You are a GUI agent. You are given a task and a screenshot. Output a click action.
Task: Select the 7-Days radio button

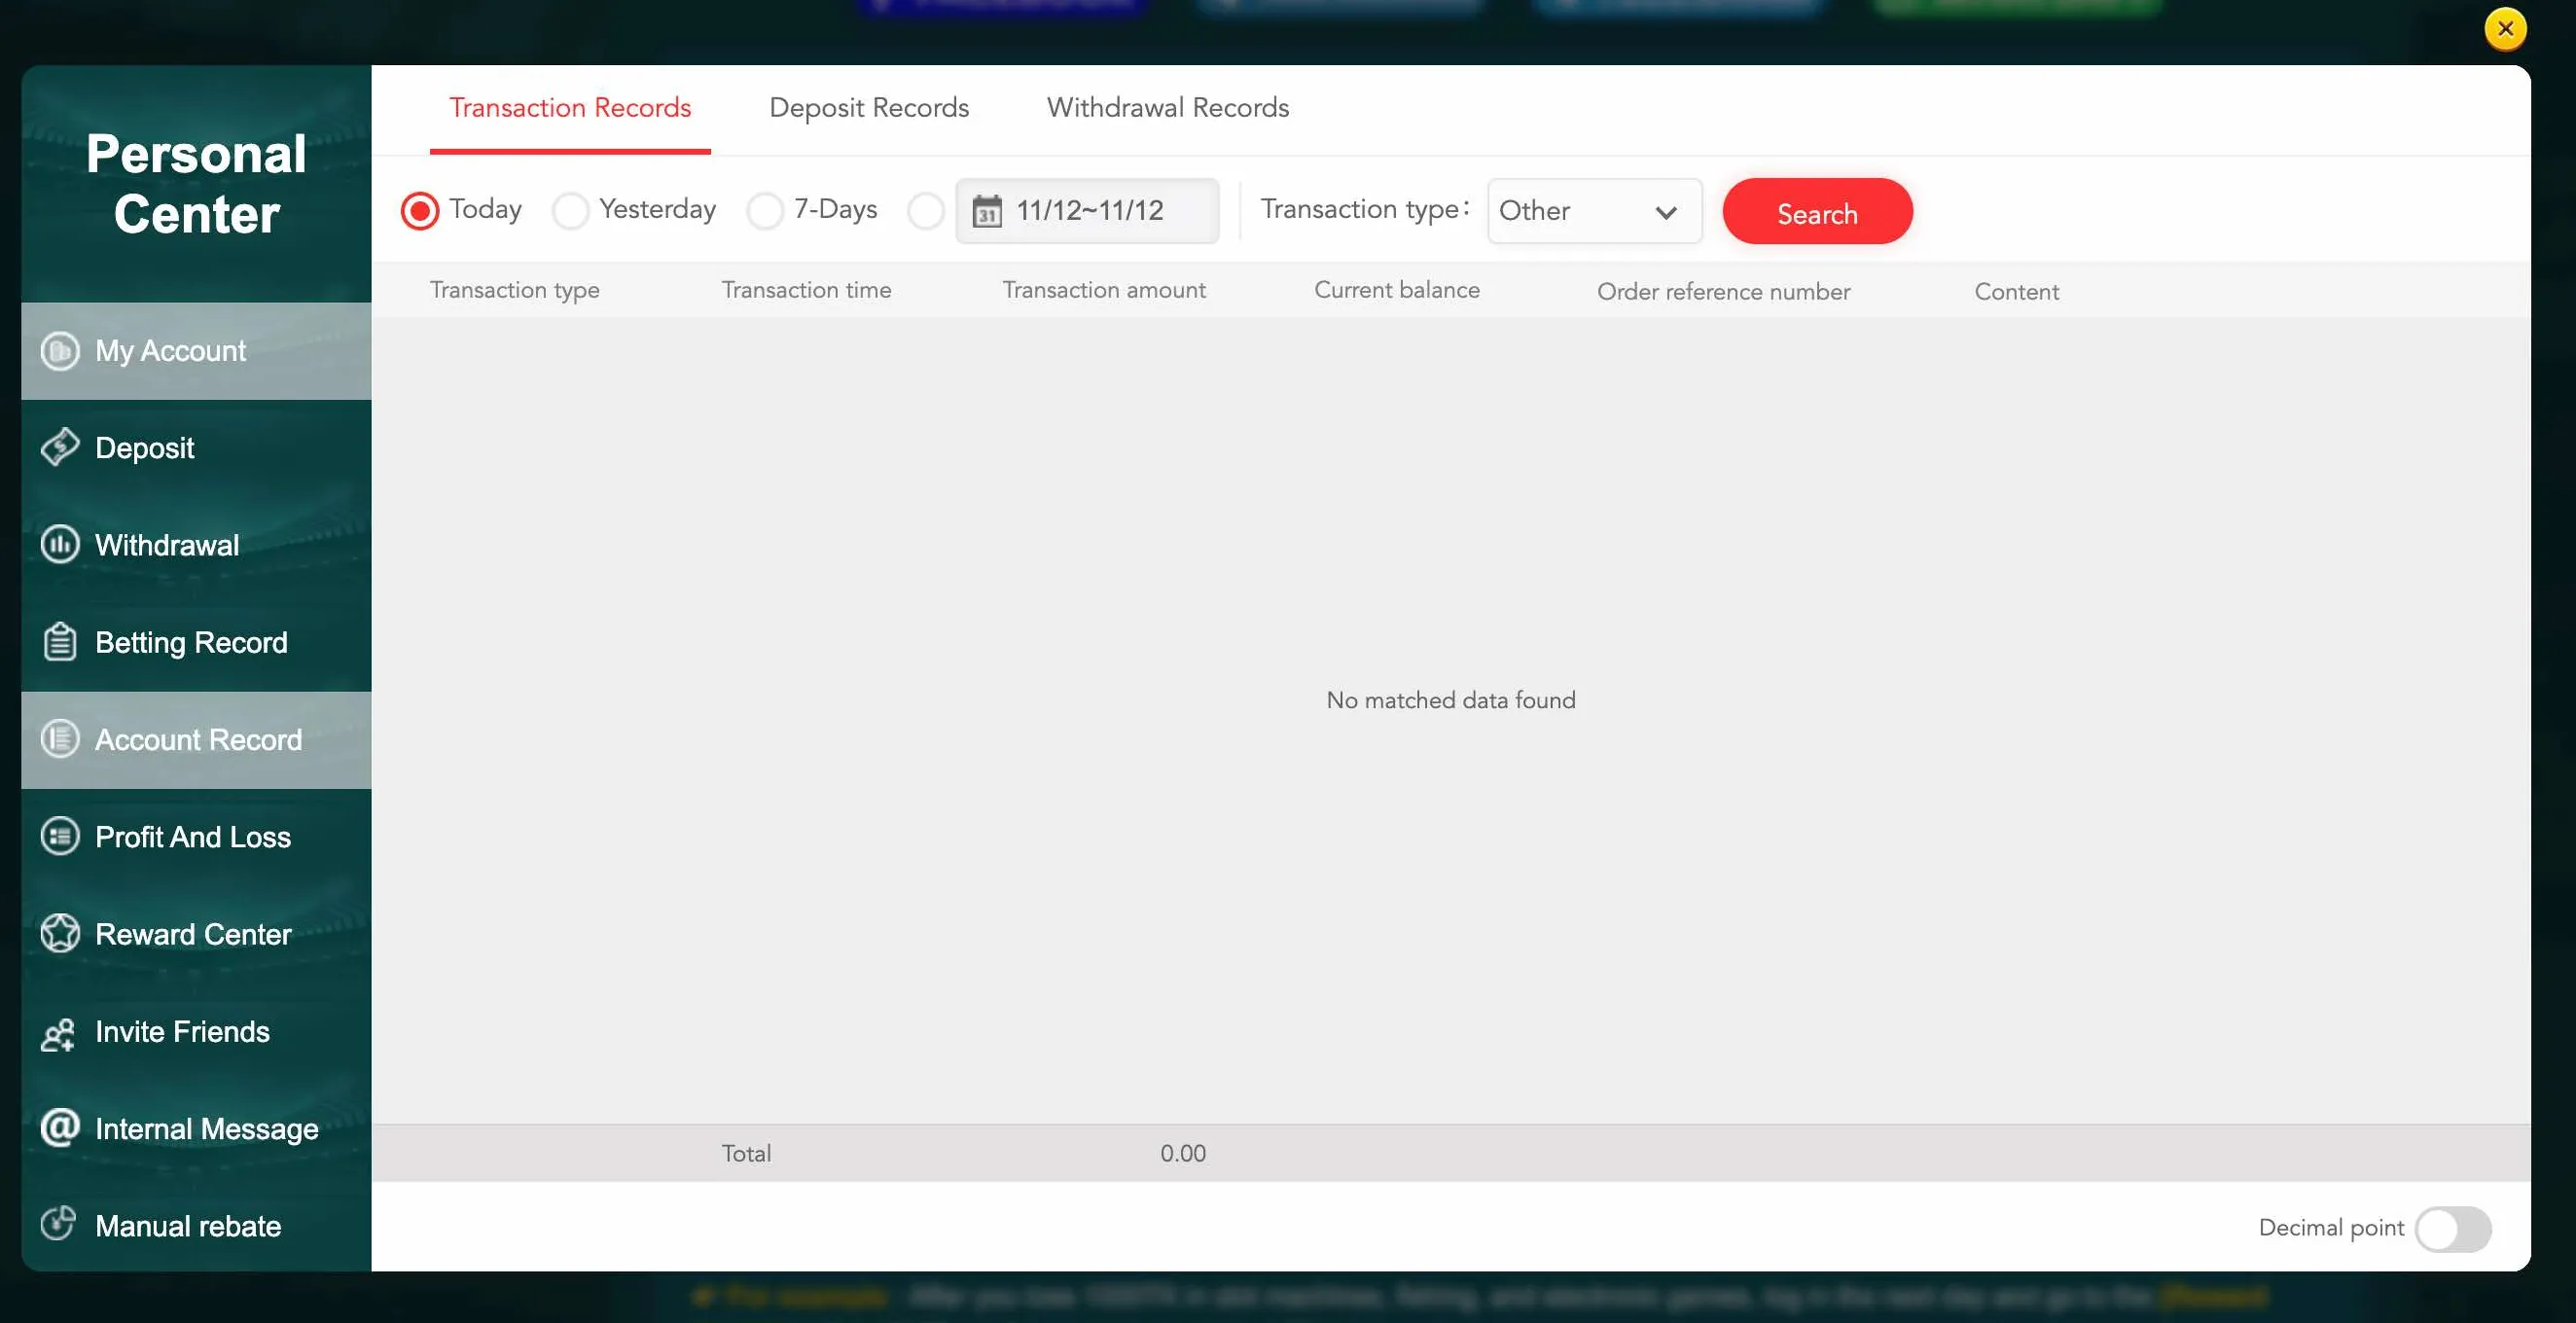point(765,211)
